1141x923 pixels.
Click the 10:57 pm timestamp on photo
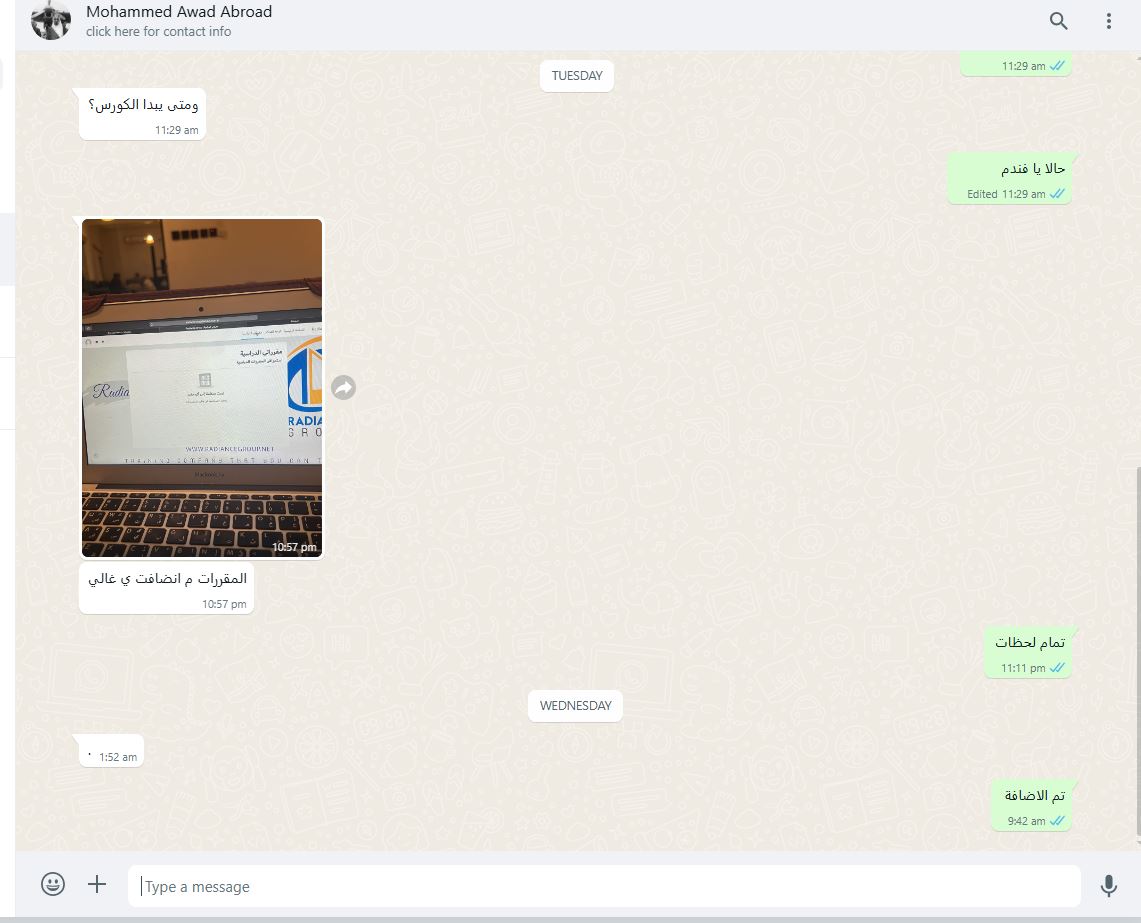point(294,547)
